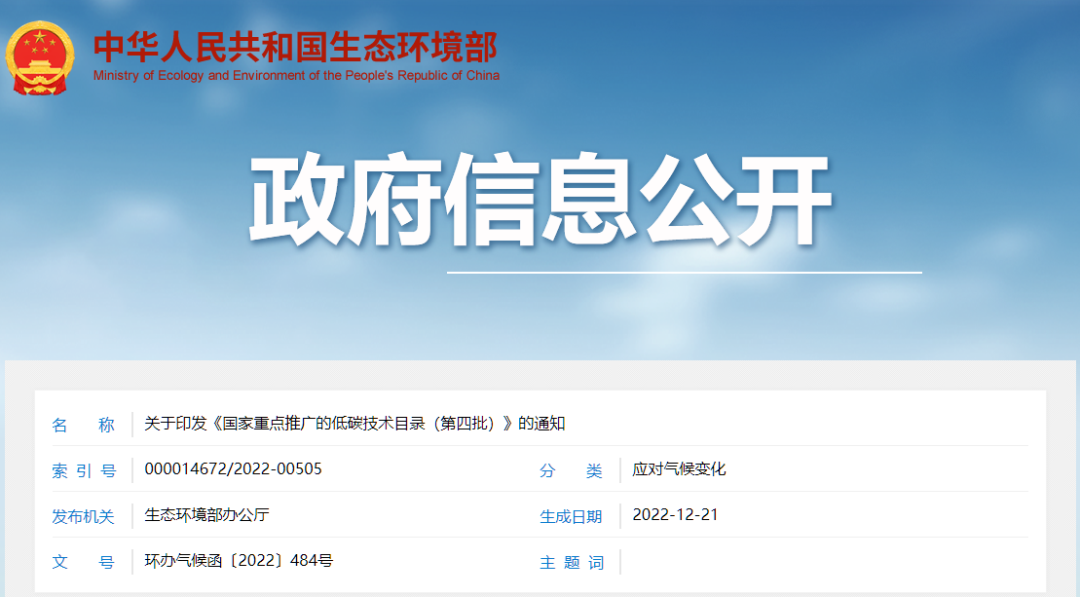Click the 主题词 field label
The width and height of the screenshot is (1080, 597).
571,562
